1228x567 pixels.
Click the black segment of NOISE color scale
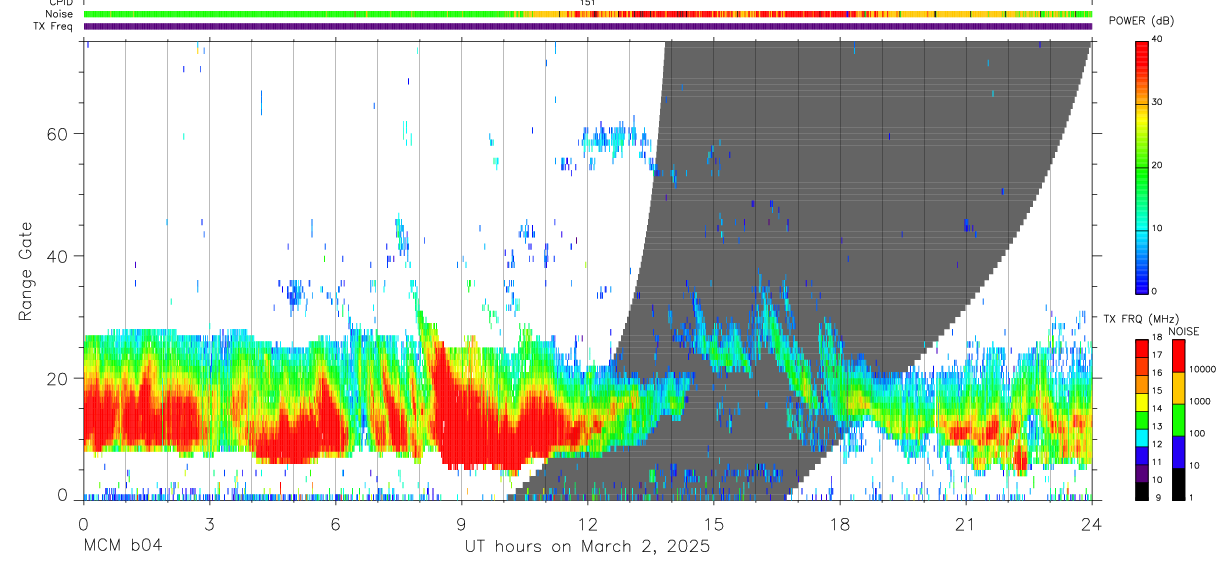pos(1181,483)
